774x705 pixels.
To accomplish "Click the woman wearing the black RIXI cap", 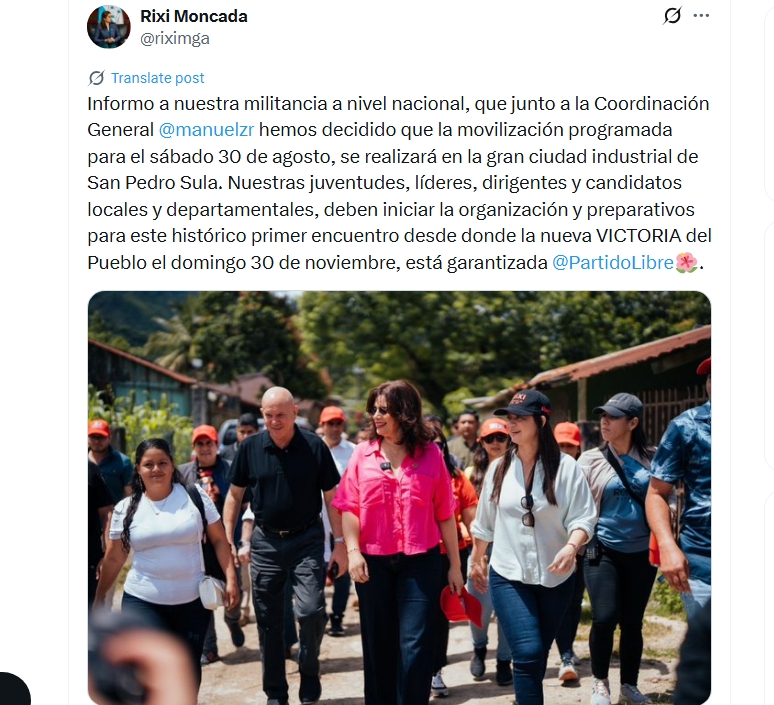I will click(x=532, y=543).
